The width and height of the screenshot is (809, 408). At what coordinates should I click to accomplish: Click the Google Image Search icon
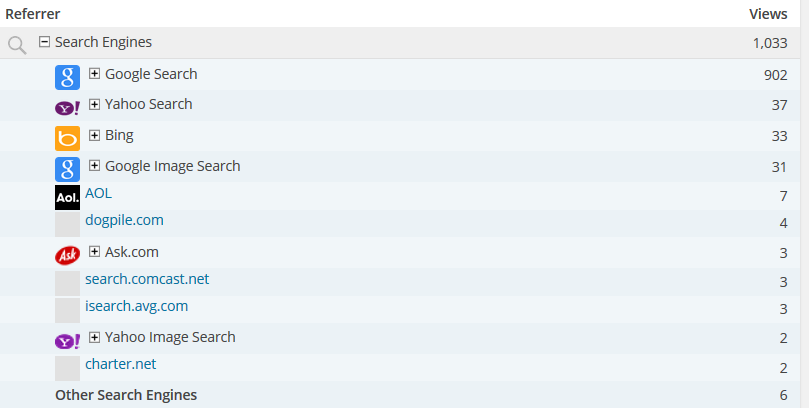67,169
